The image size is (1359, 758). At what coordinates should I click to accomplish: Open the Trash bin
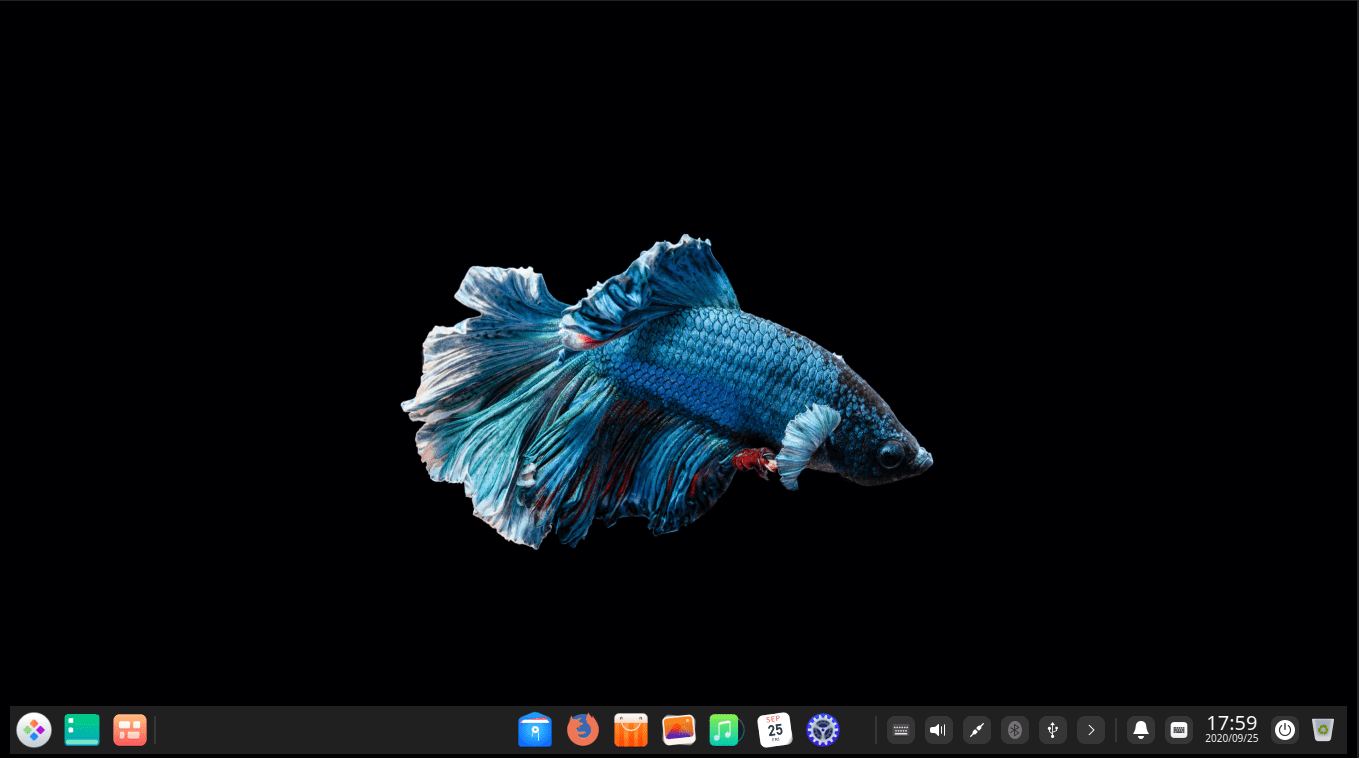(x=1323, y=730)
